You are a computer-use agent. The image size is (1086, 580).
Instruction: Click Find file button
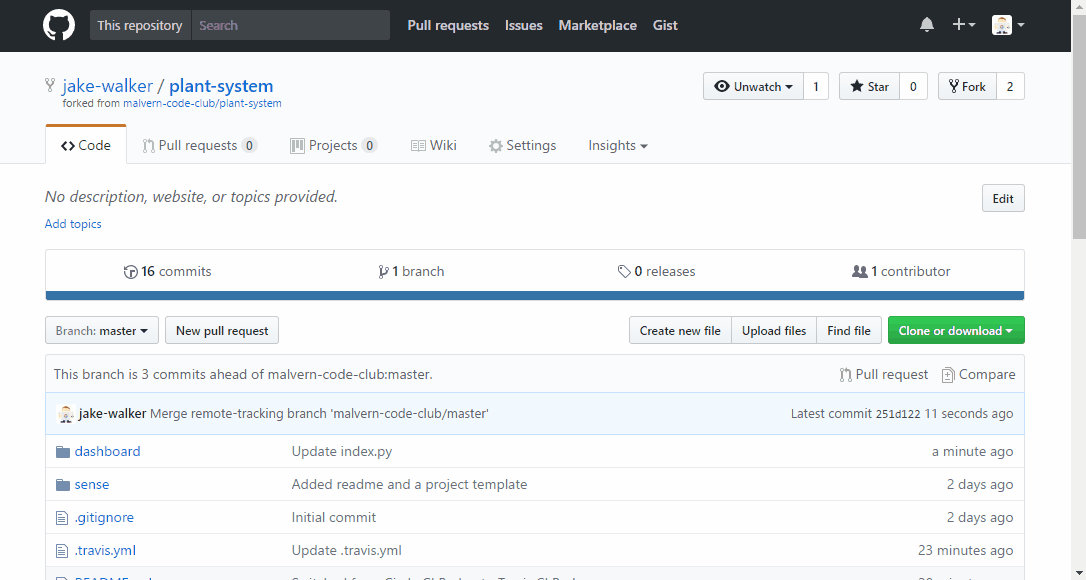848,331
